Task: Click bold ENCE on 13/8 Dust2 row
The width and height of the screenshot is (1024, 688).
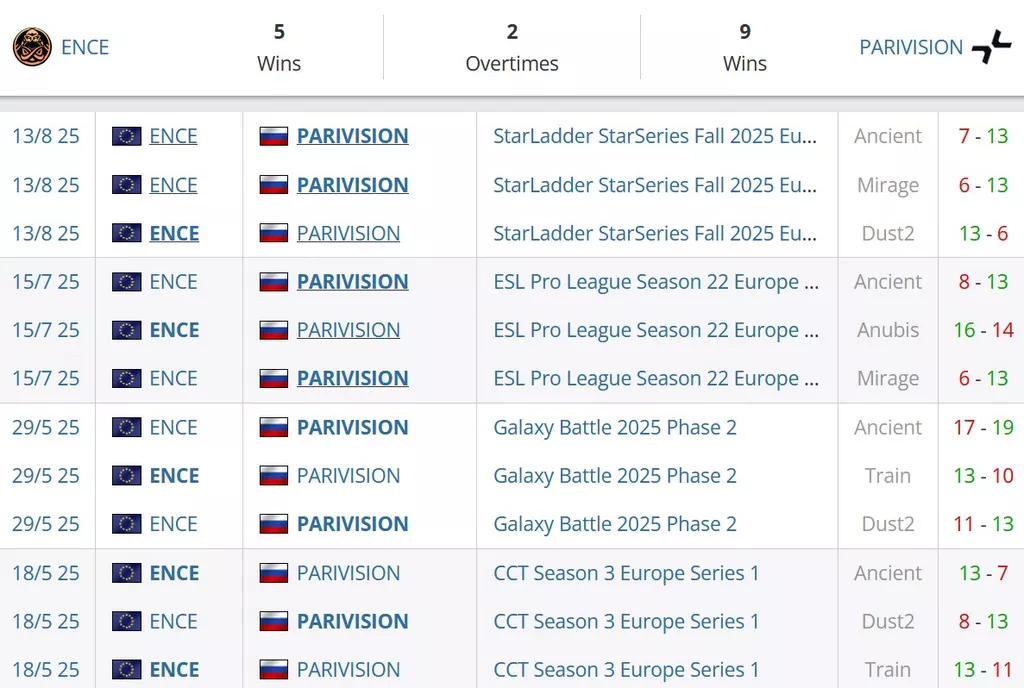Action: pyautogui.click(x=174, y=233)
